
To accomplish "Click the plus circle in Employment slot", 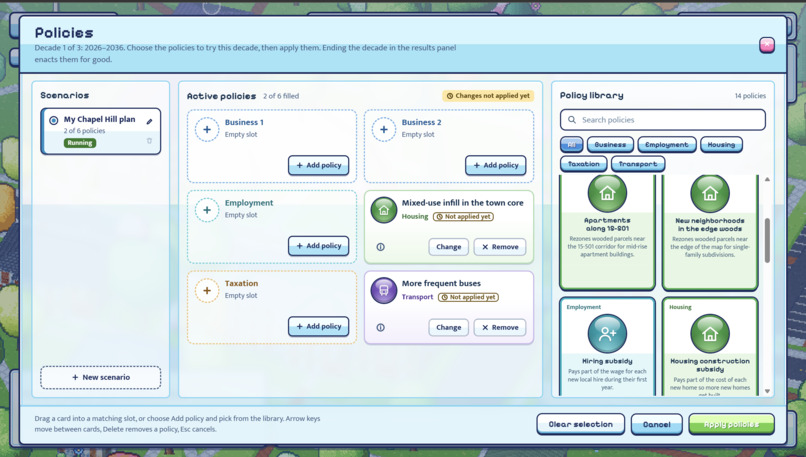I will click(x=207, y=210).
